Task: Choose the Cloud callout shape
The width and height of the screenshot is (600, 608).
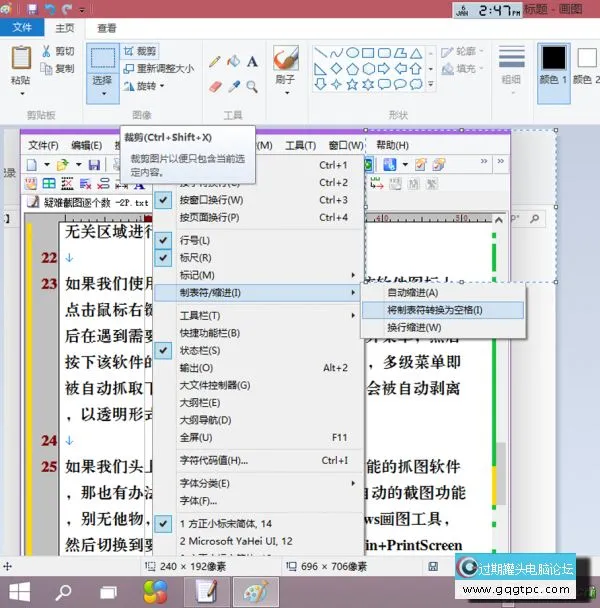Action: [416, 84]
